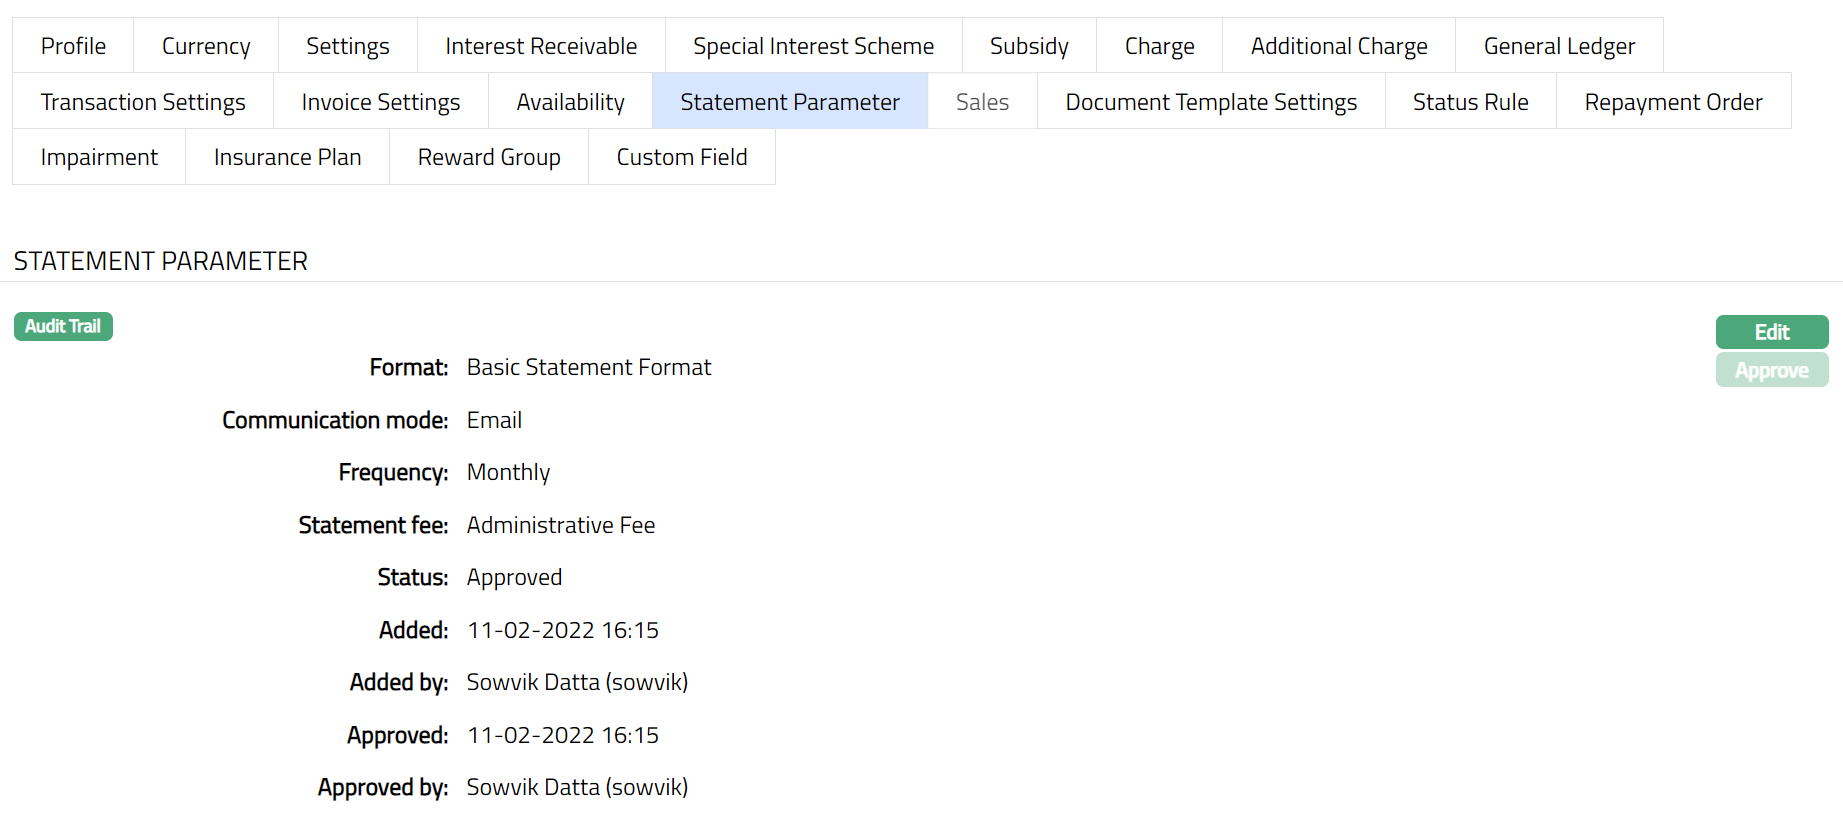Select the Interest Receivable tab
The height and width of the screenshot is (821, 1843).
pyautogui.click(x=541, y=46)
